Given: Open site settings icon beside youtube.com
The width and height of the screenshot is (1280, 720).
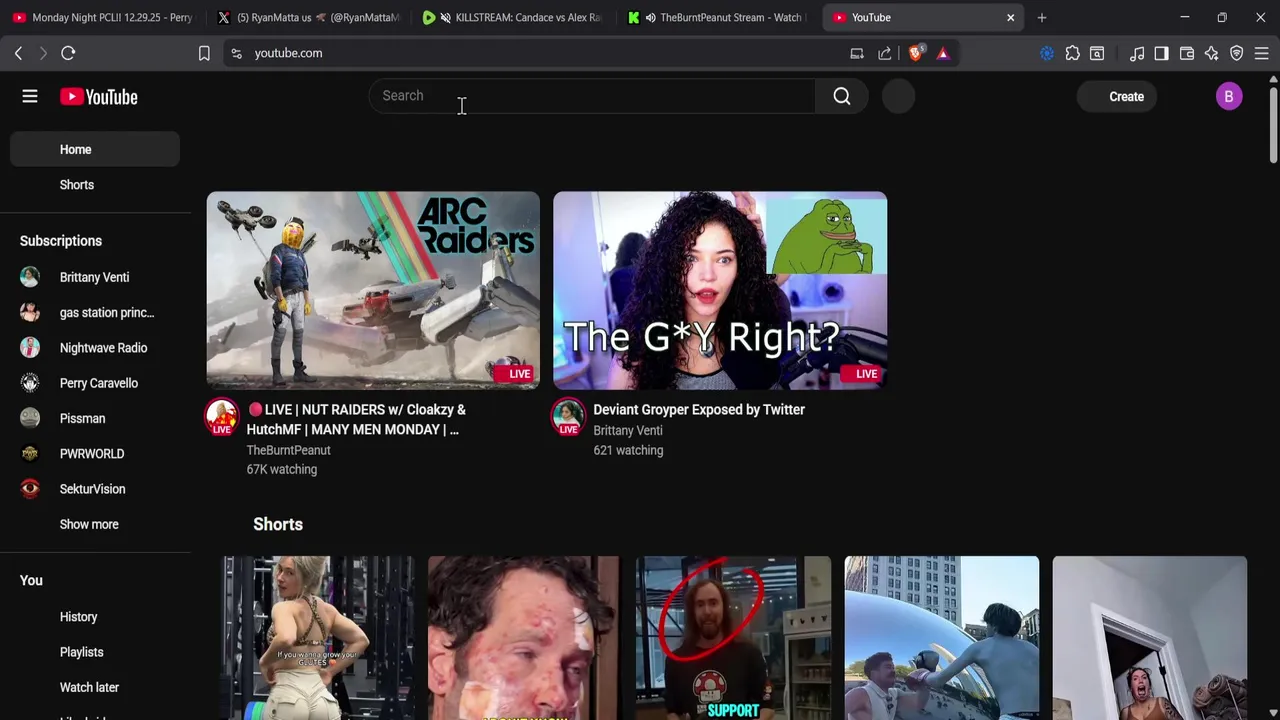Looking at the screenshot, I should 236,53.
